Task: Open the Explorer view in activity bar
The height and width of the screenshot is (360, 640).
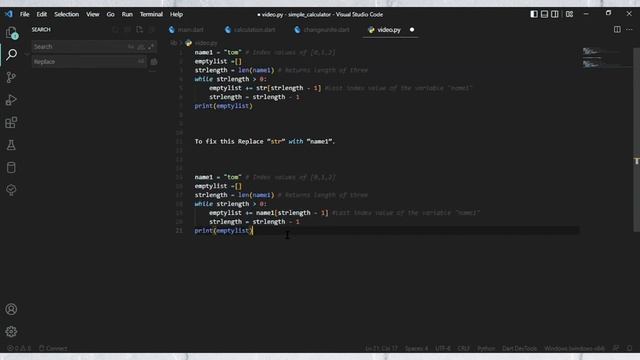Action: 11,33
